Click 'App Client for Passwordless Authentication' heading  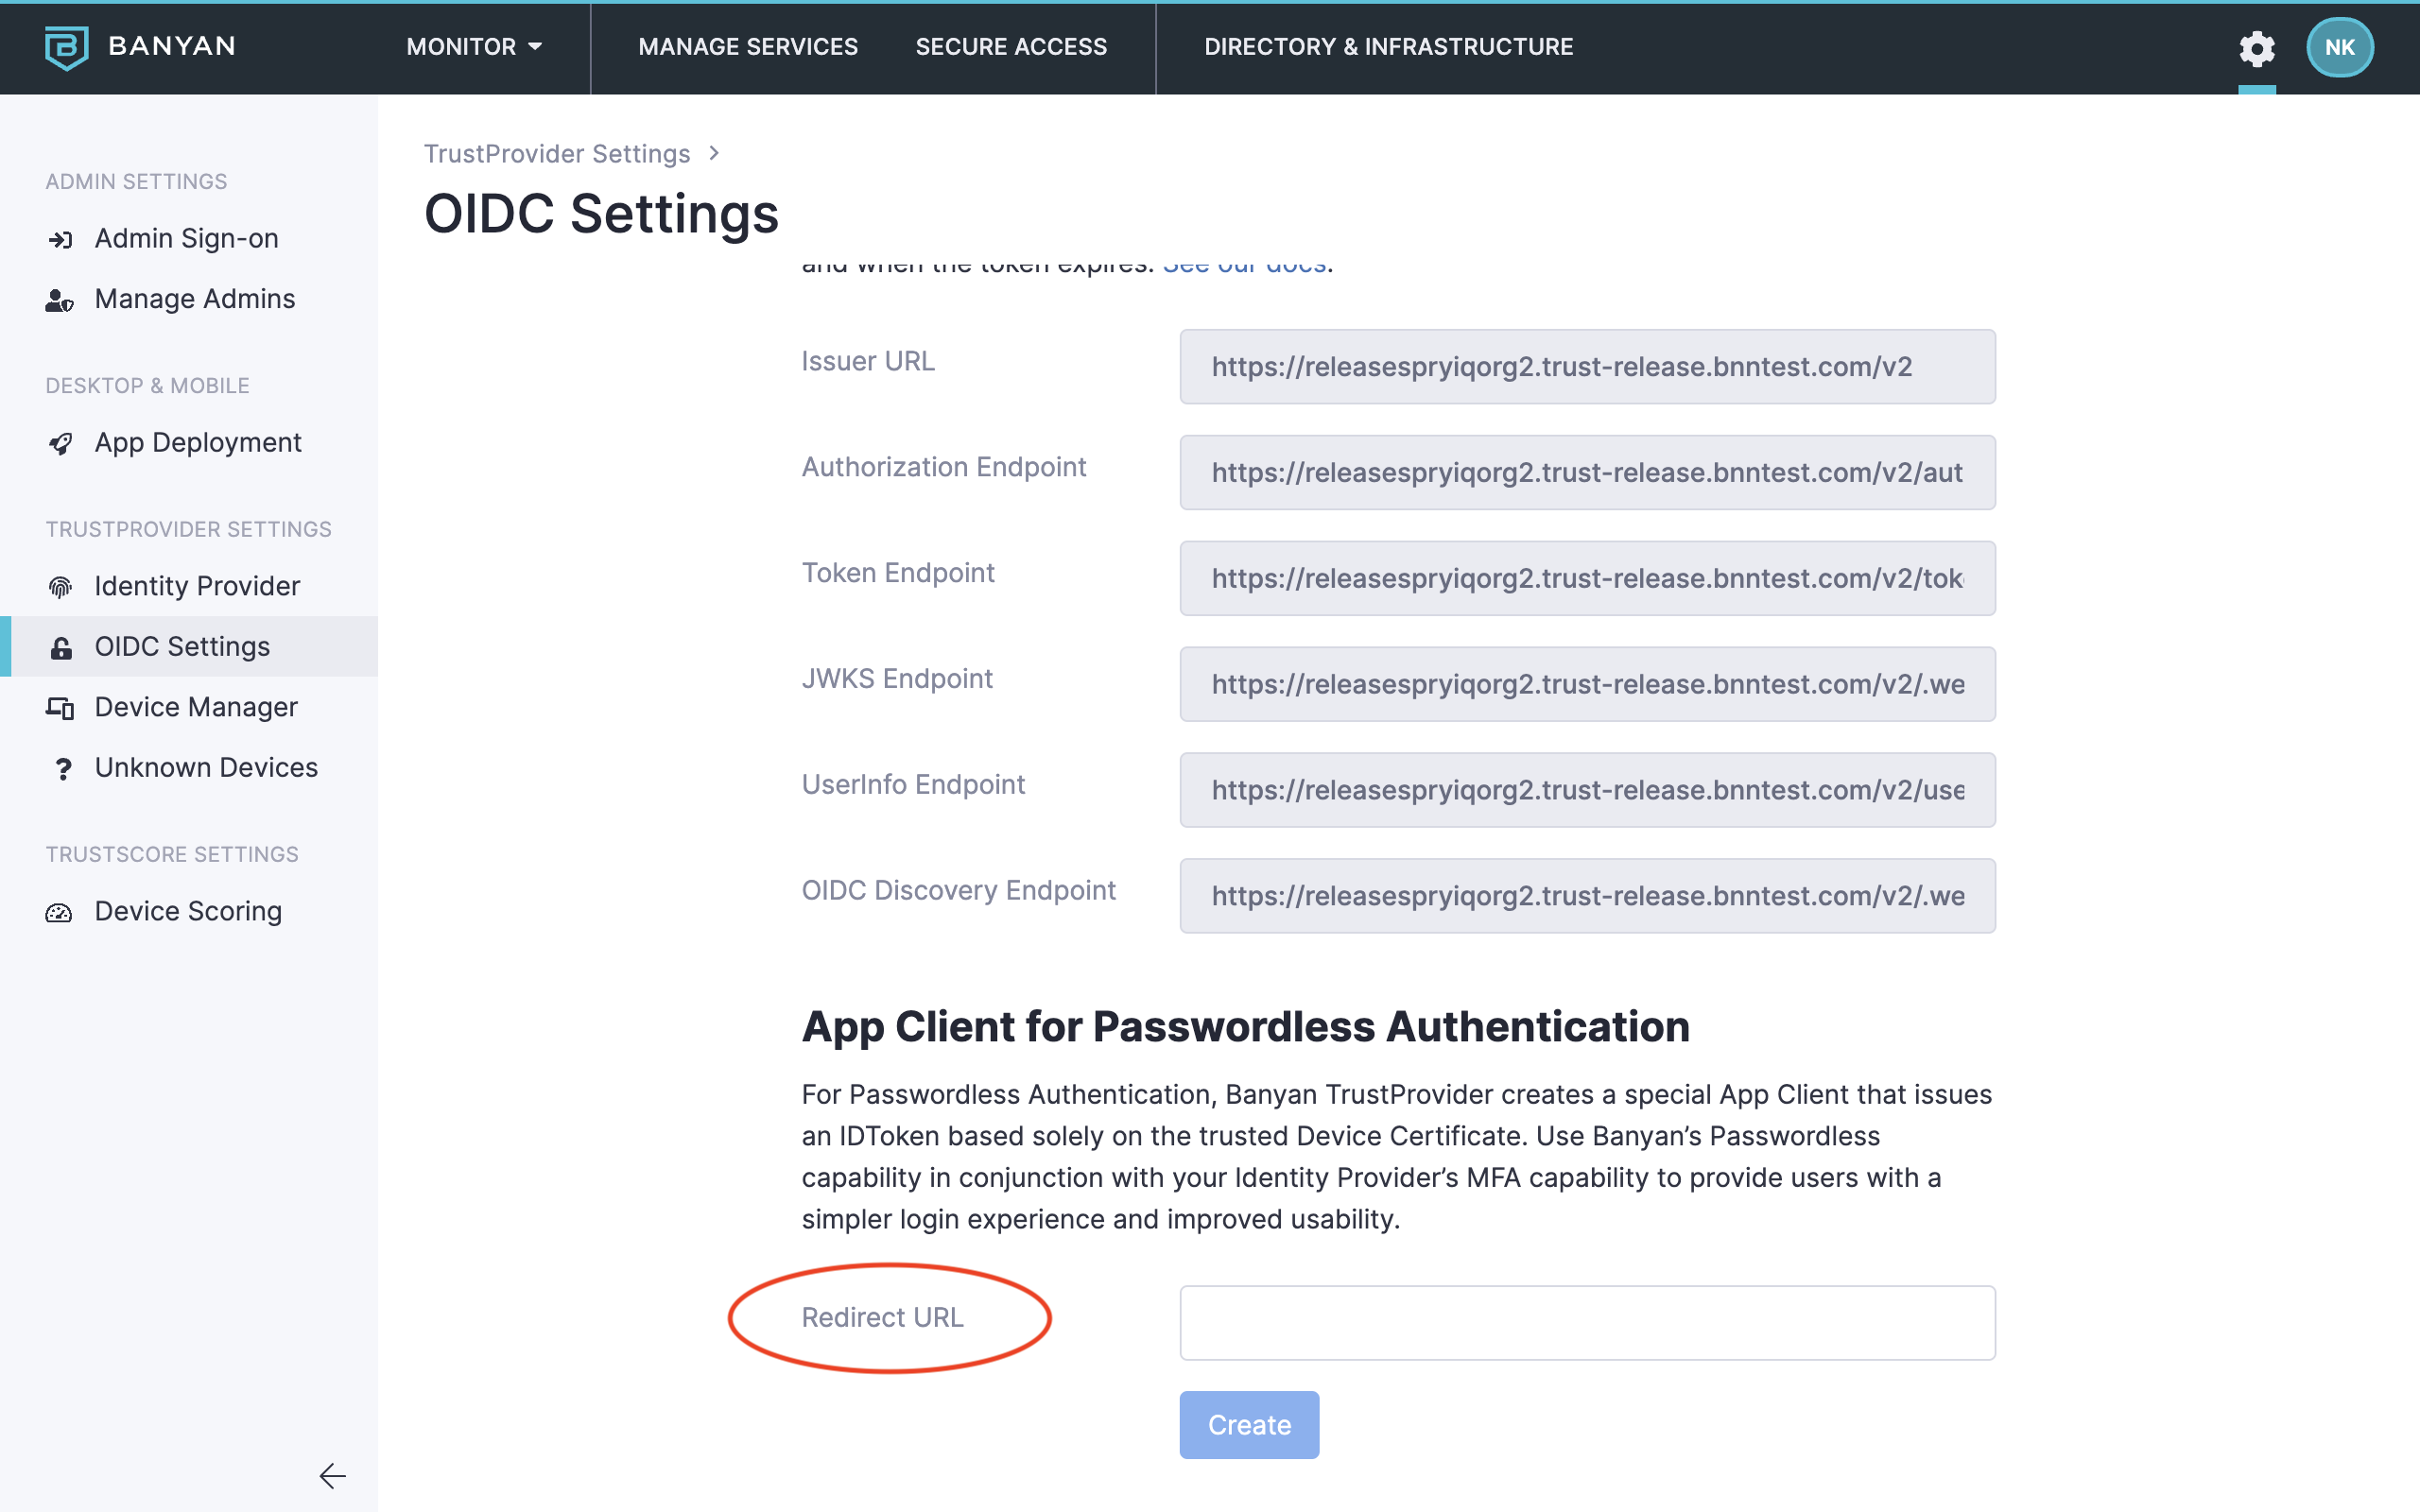click(1245, 1027)
